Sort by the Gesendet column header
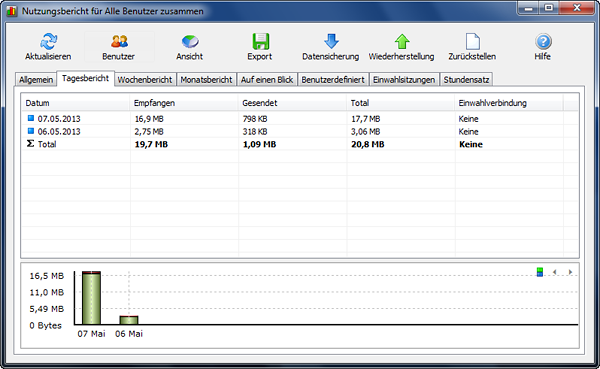 [x=292, y=103]
